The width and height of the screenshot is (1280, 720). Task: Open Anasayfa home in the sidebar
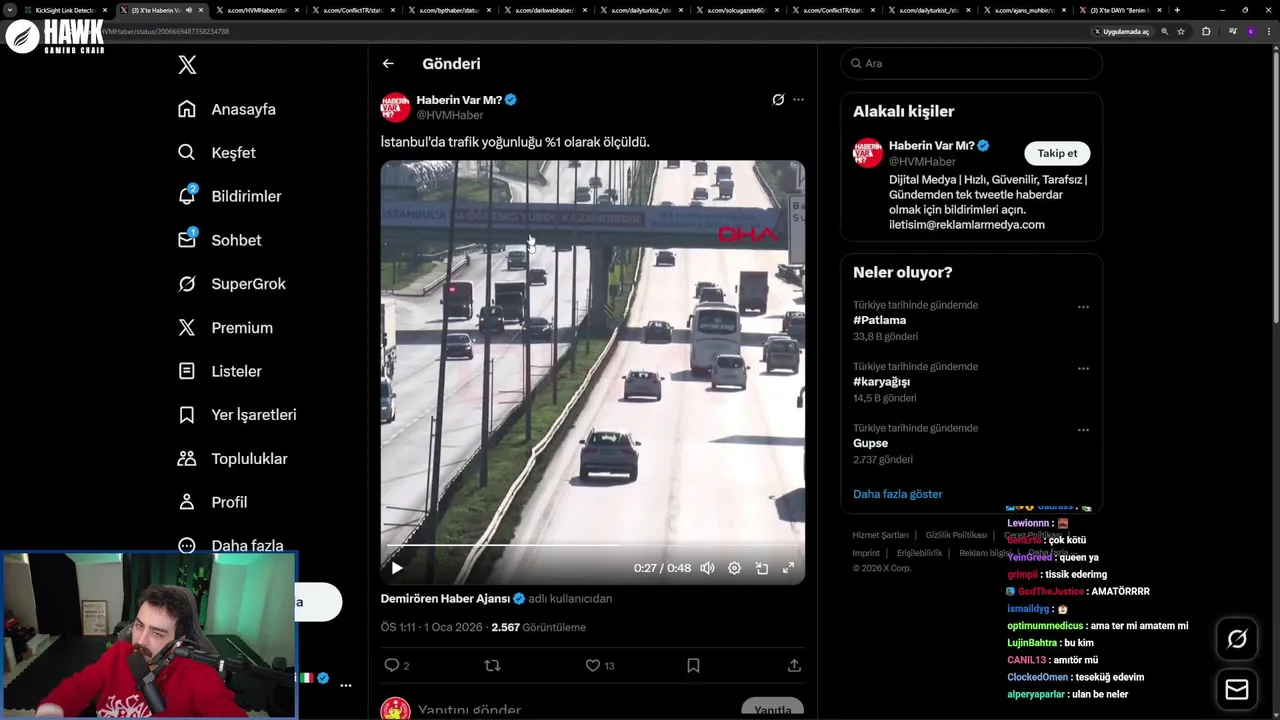227,109
